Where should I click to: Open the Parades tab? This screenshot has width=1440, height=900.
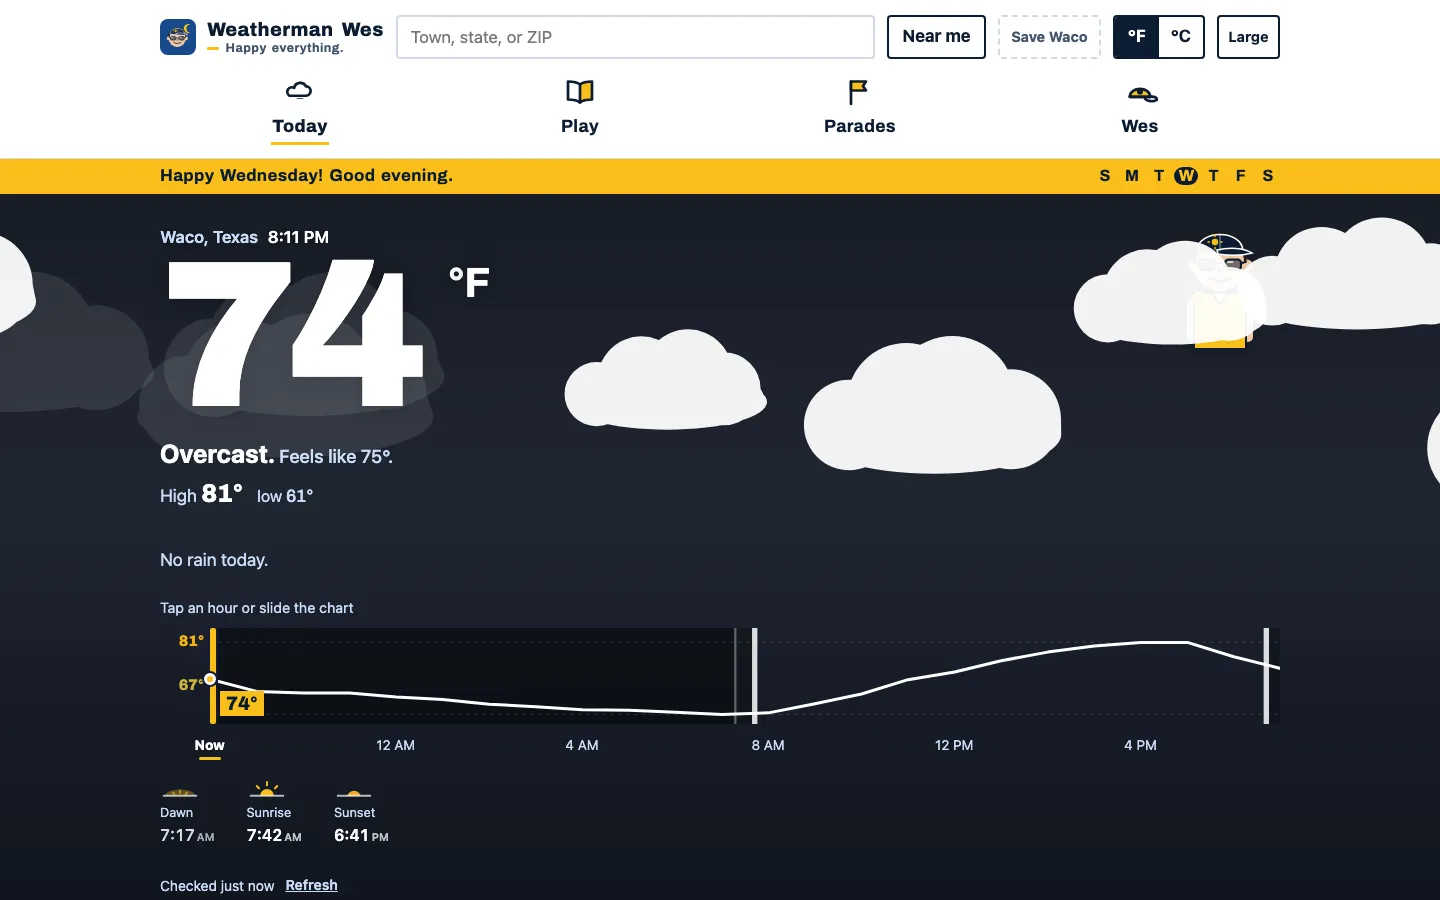click(x=860, y=111)
